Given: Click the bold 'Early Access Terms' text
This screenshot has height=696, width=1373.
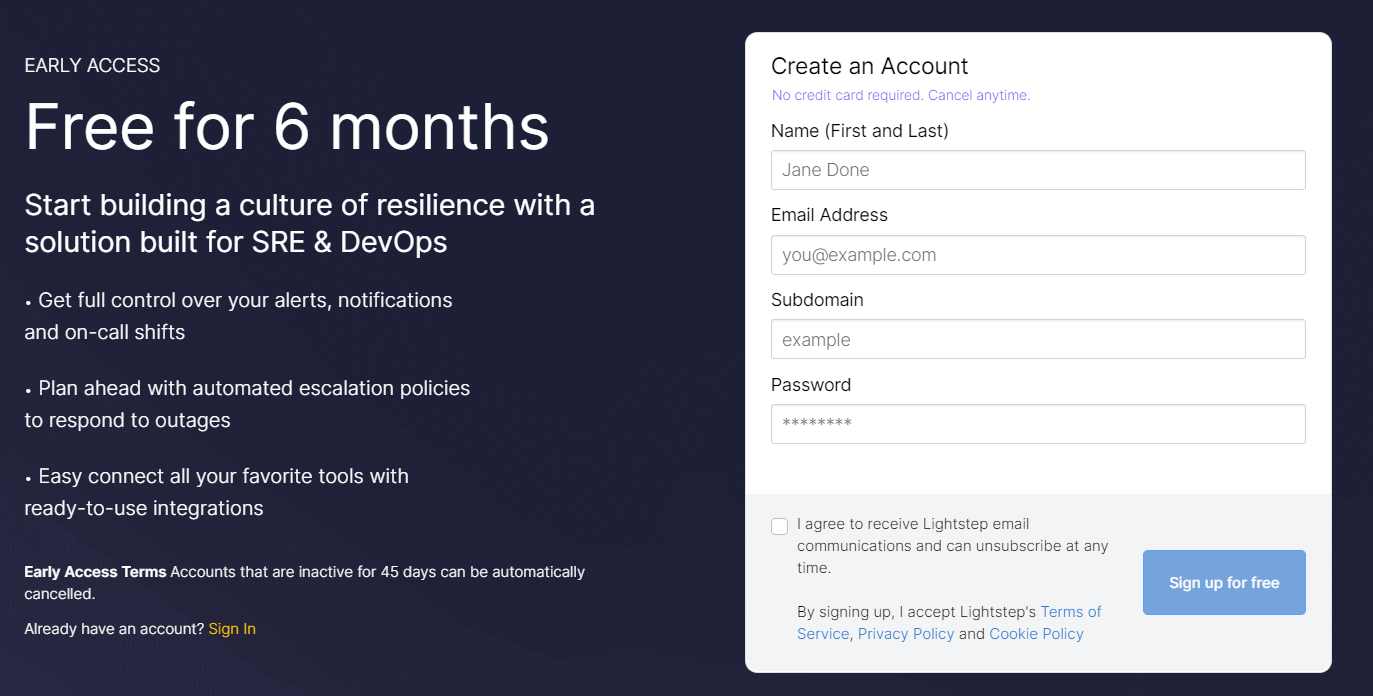Looking at the screenshot, I should (x=95, y=572).
